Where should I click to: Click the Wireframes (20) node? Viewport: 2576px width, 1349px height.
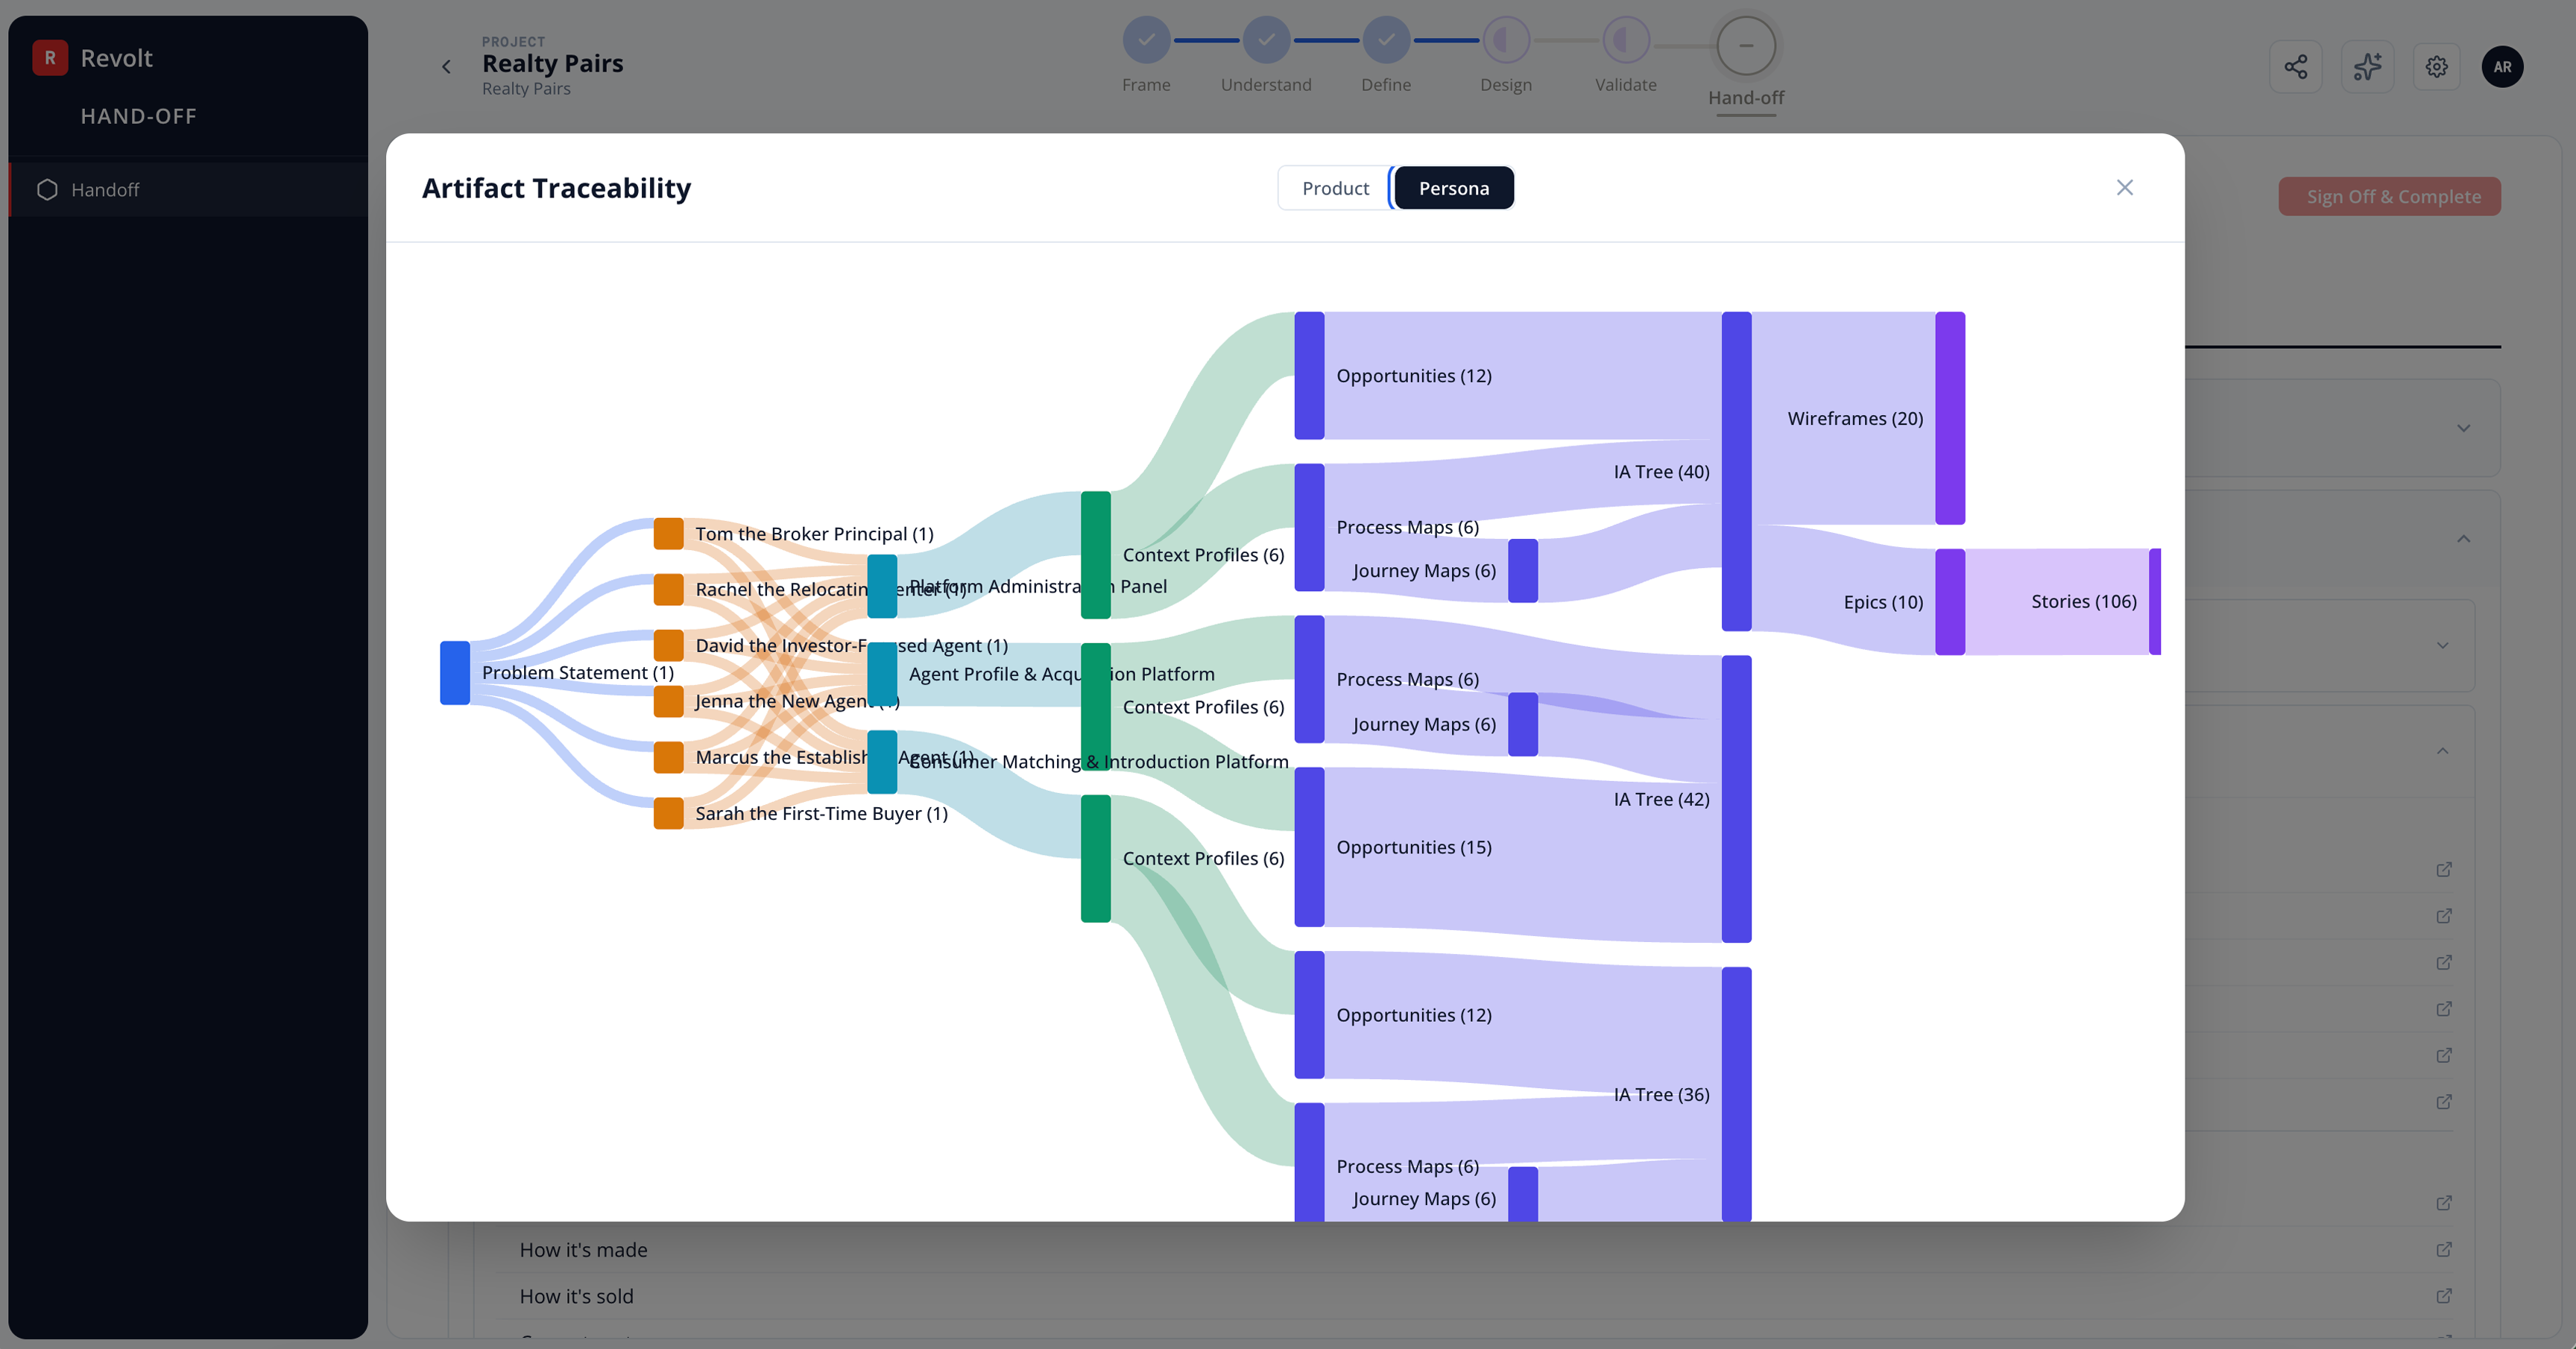point(1950,418)
